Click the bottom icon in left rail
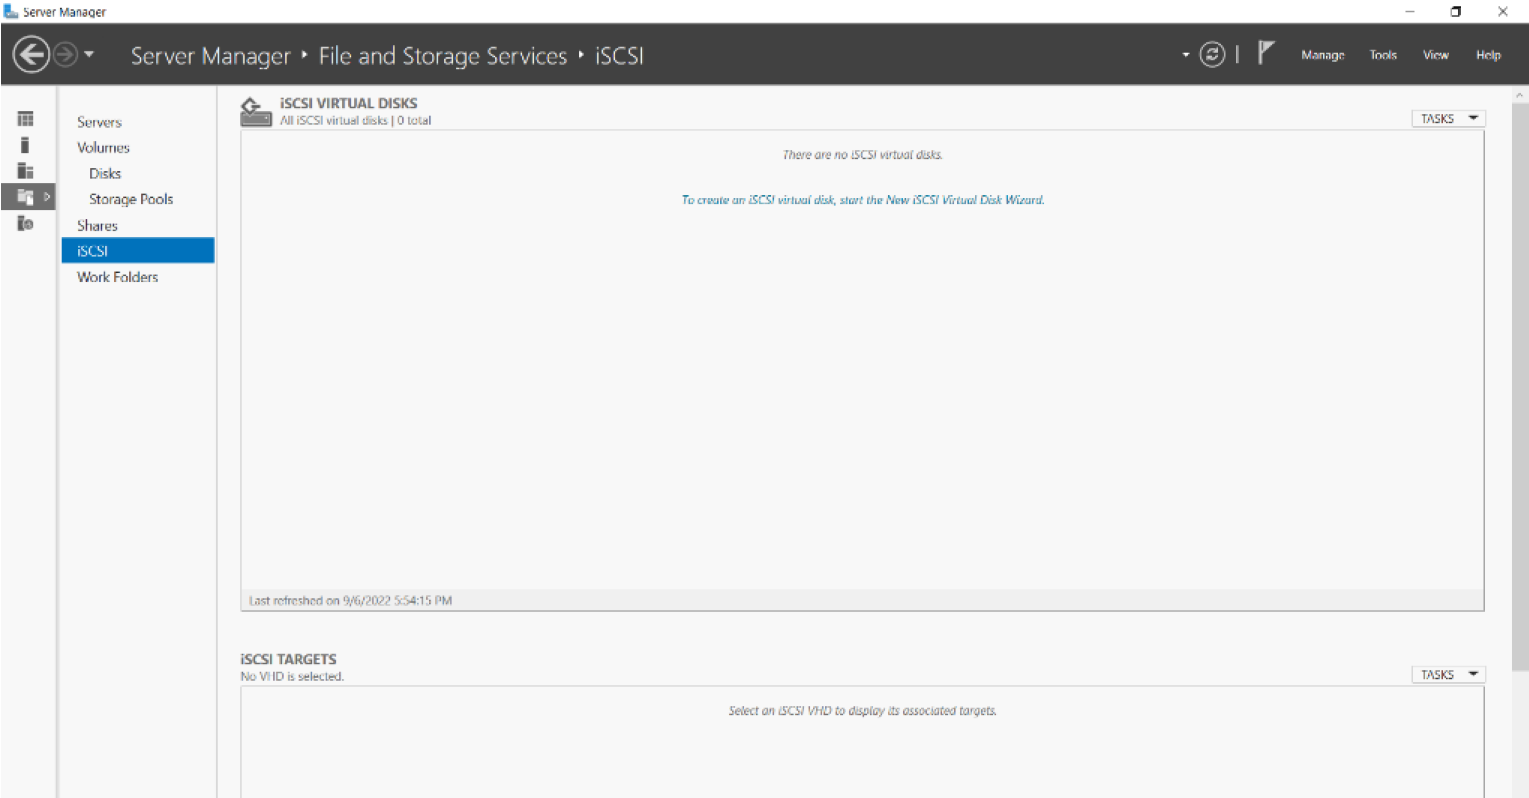Viewport: 1529px width, 798px height. point(25,223)
